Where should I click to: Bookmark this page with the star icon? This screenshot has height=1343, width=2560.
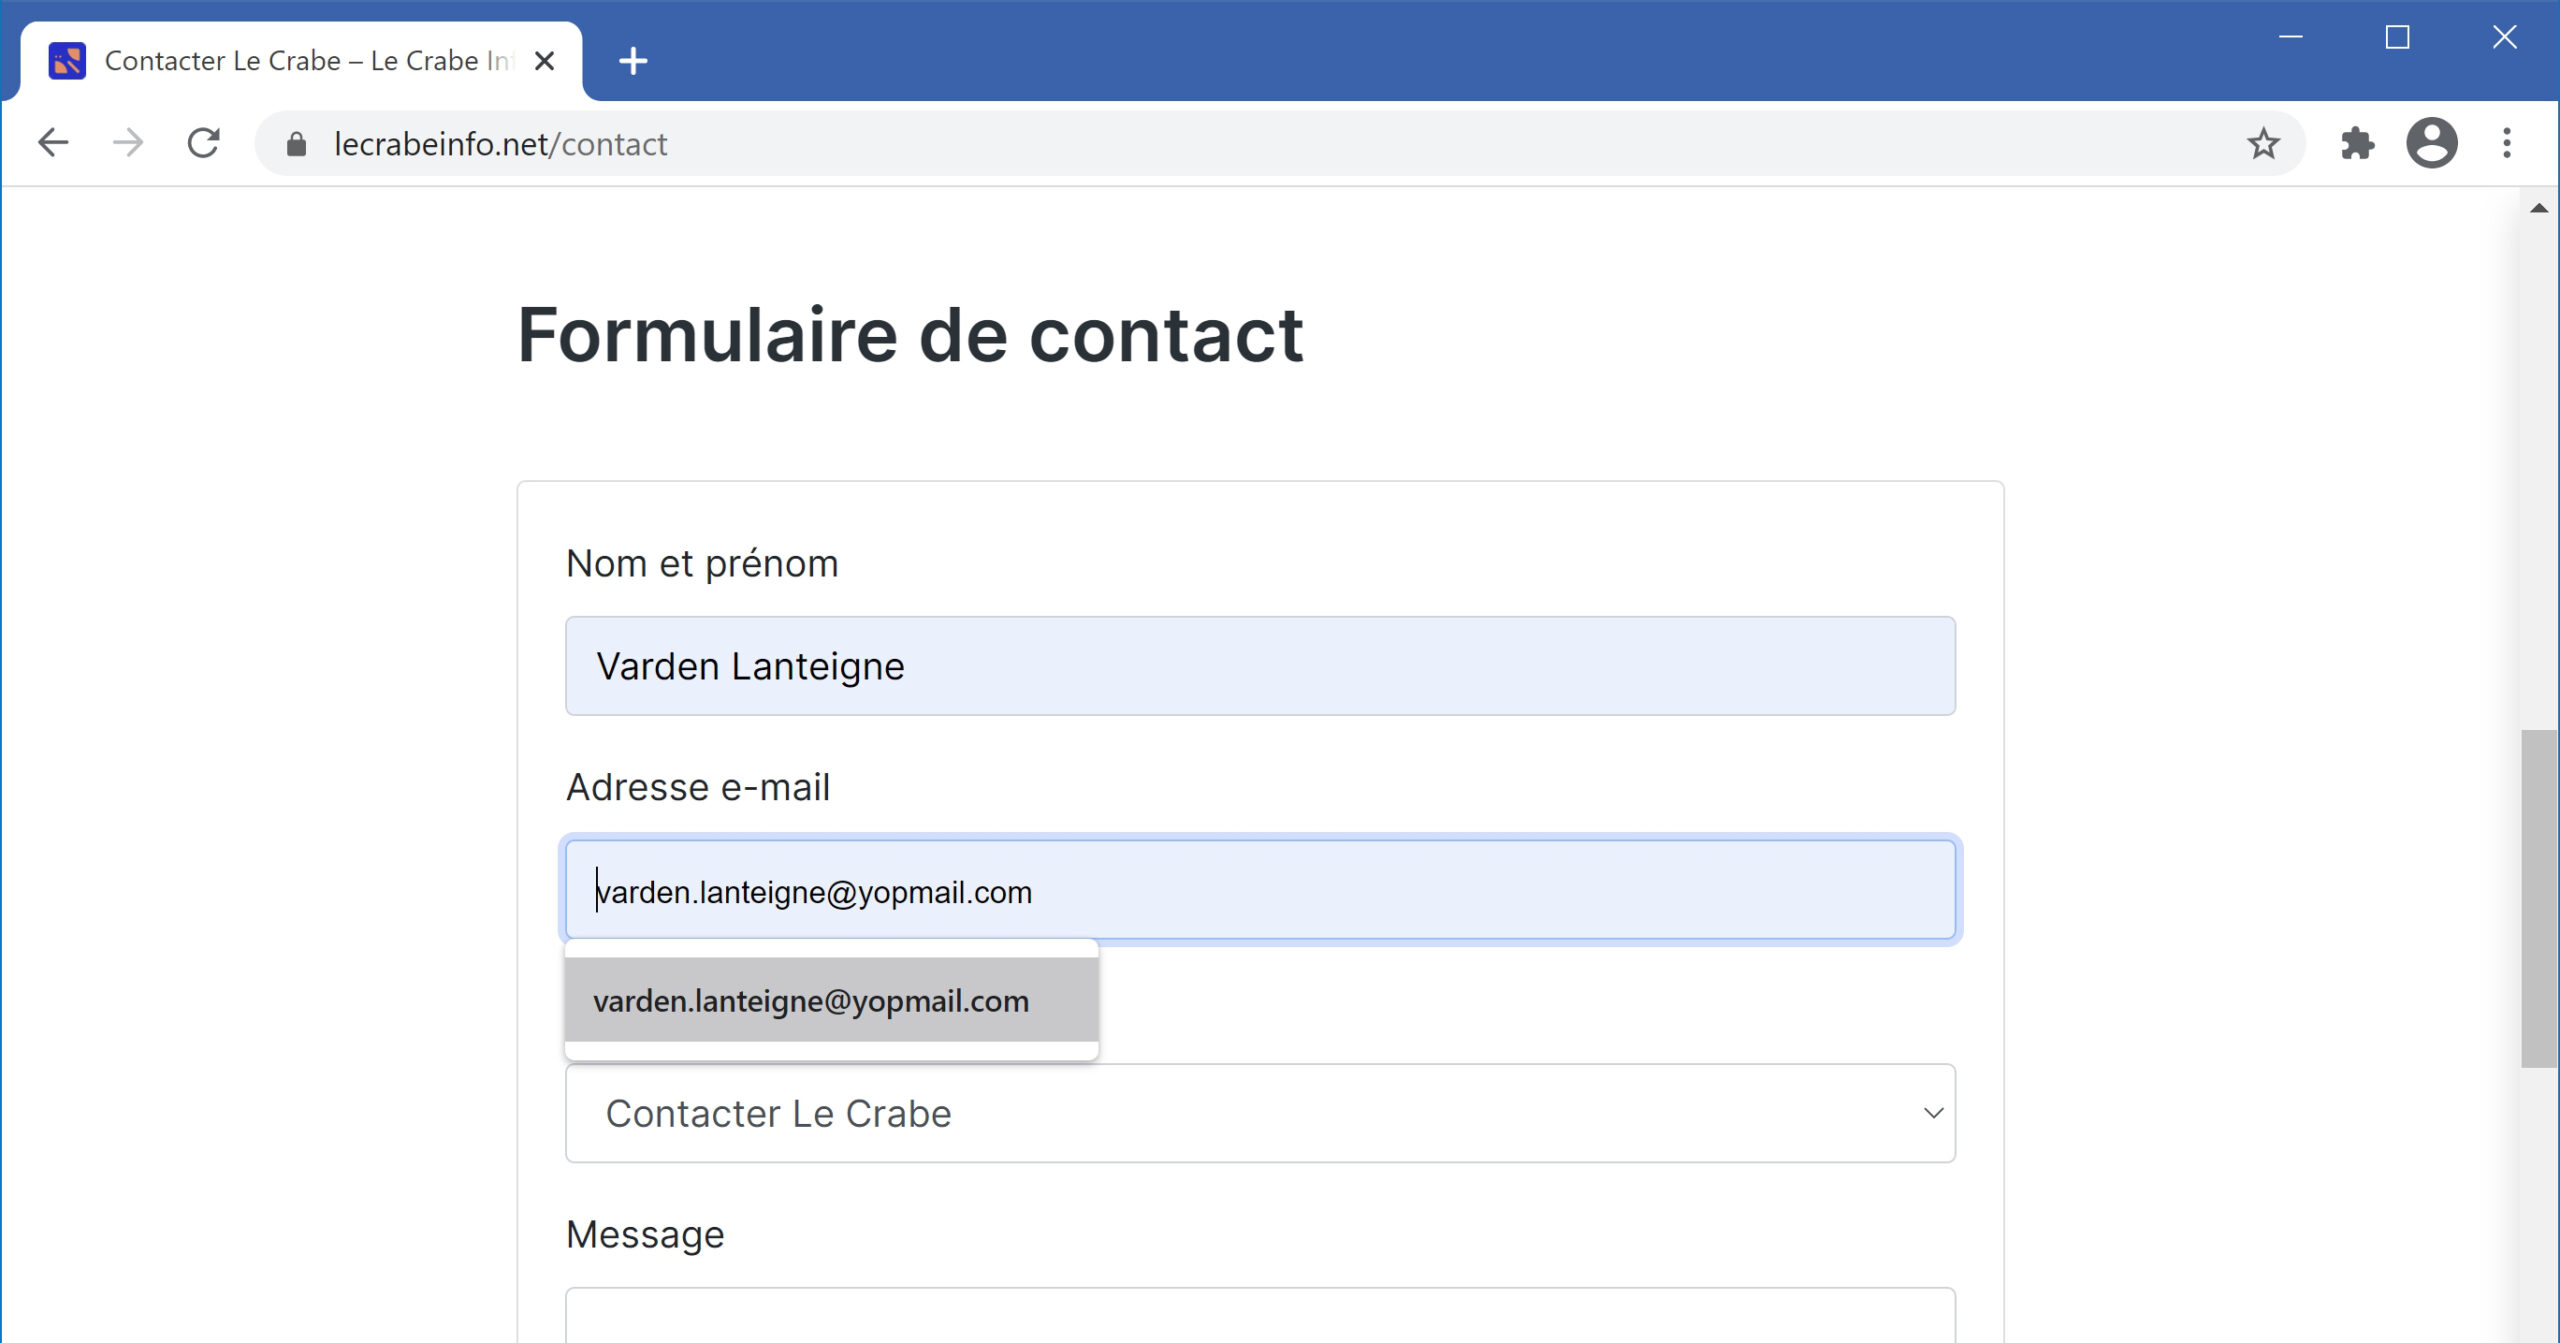point(2263,143)
